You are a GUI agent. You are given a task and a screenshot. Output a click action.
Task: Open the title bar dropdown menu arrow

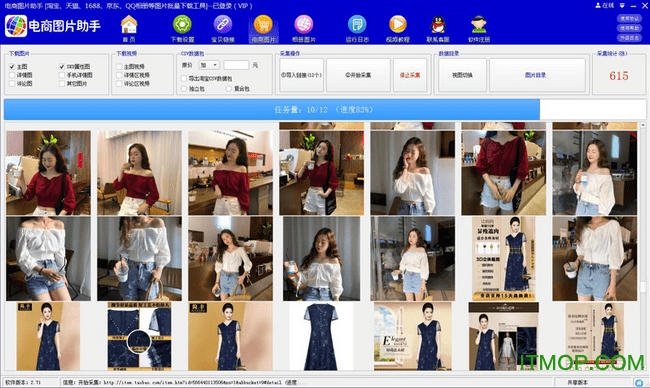(623, 5)
